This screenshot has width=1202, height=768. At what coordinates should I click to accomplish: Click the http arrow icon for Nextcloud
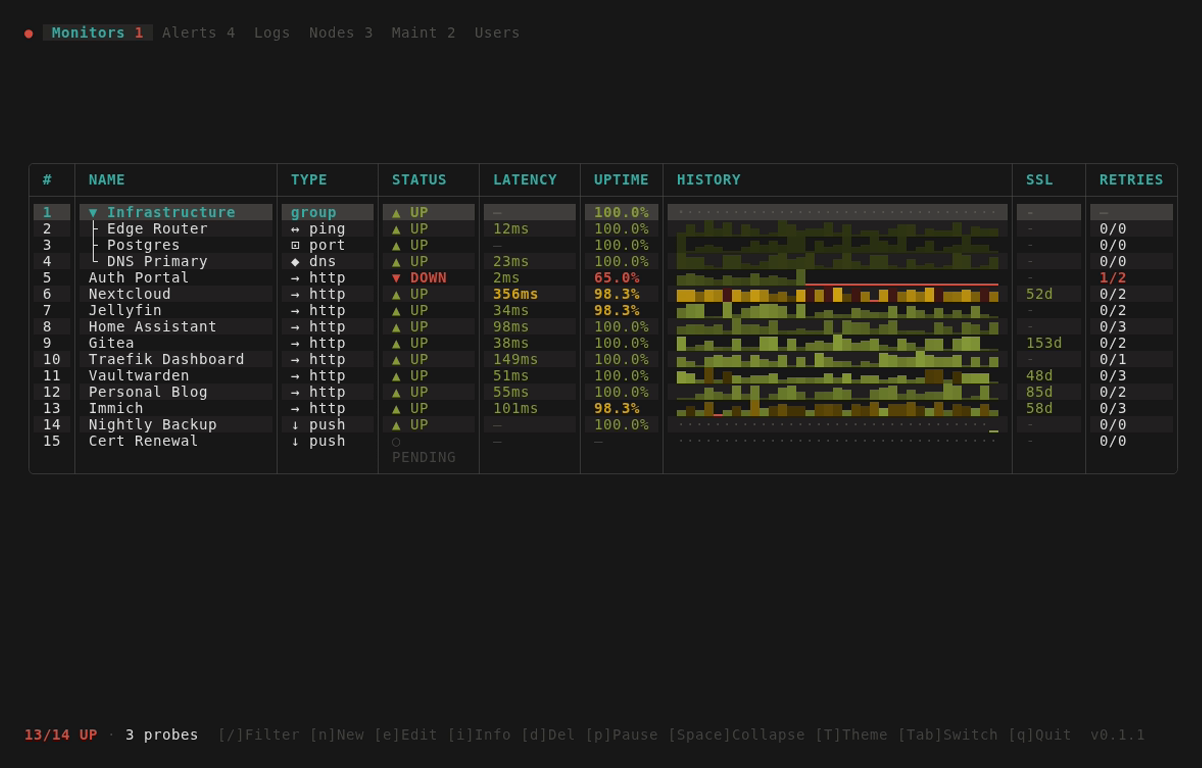[296, 294]
